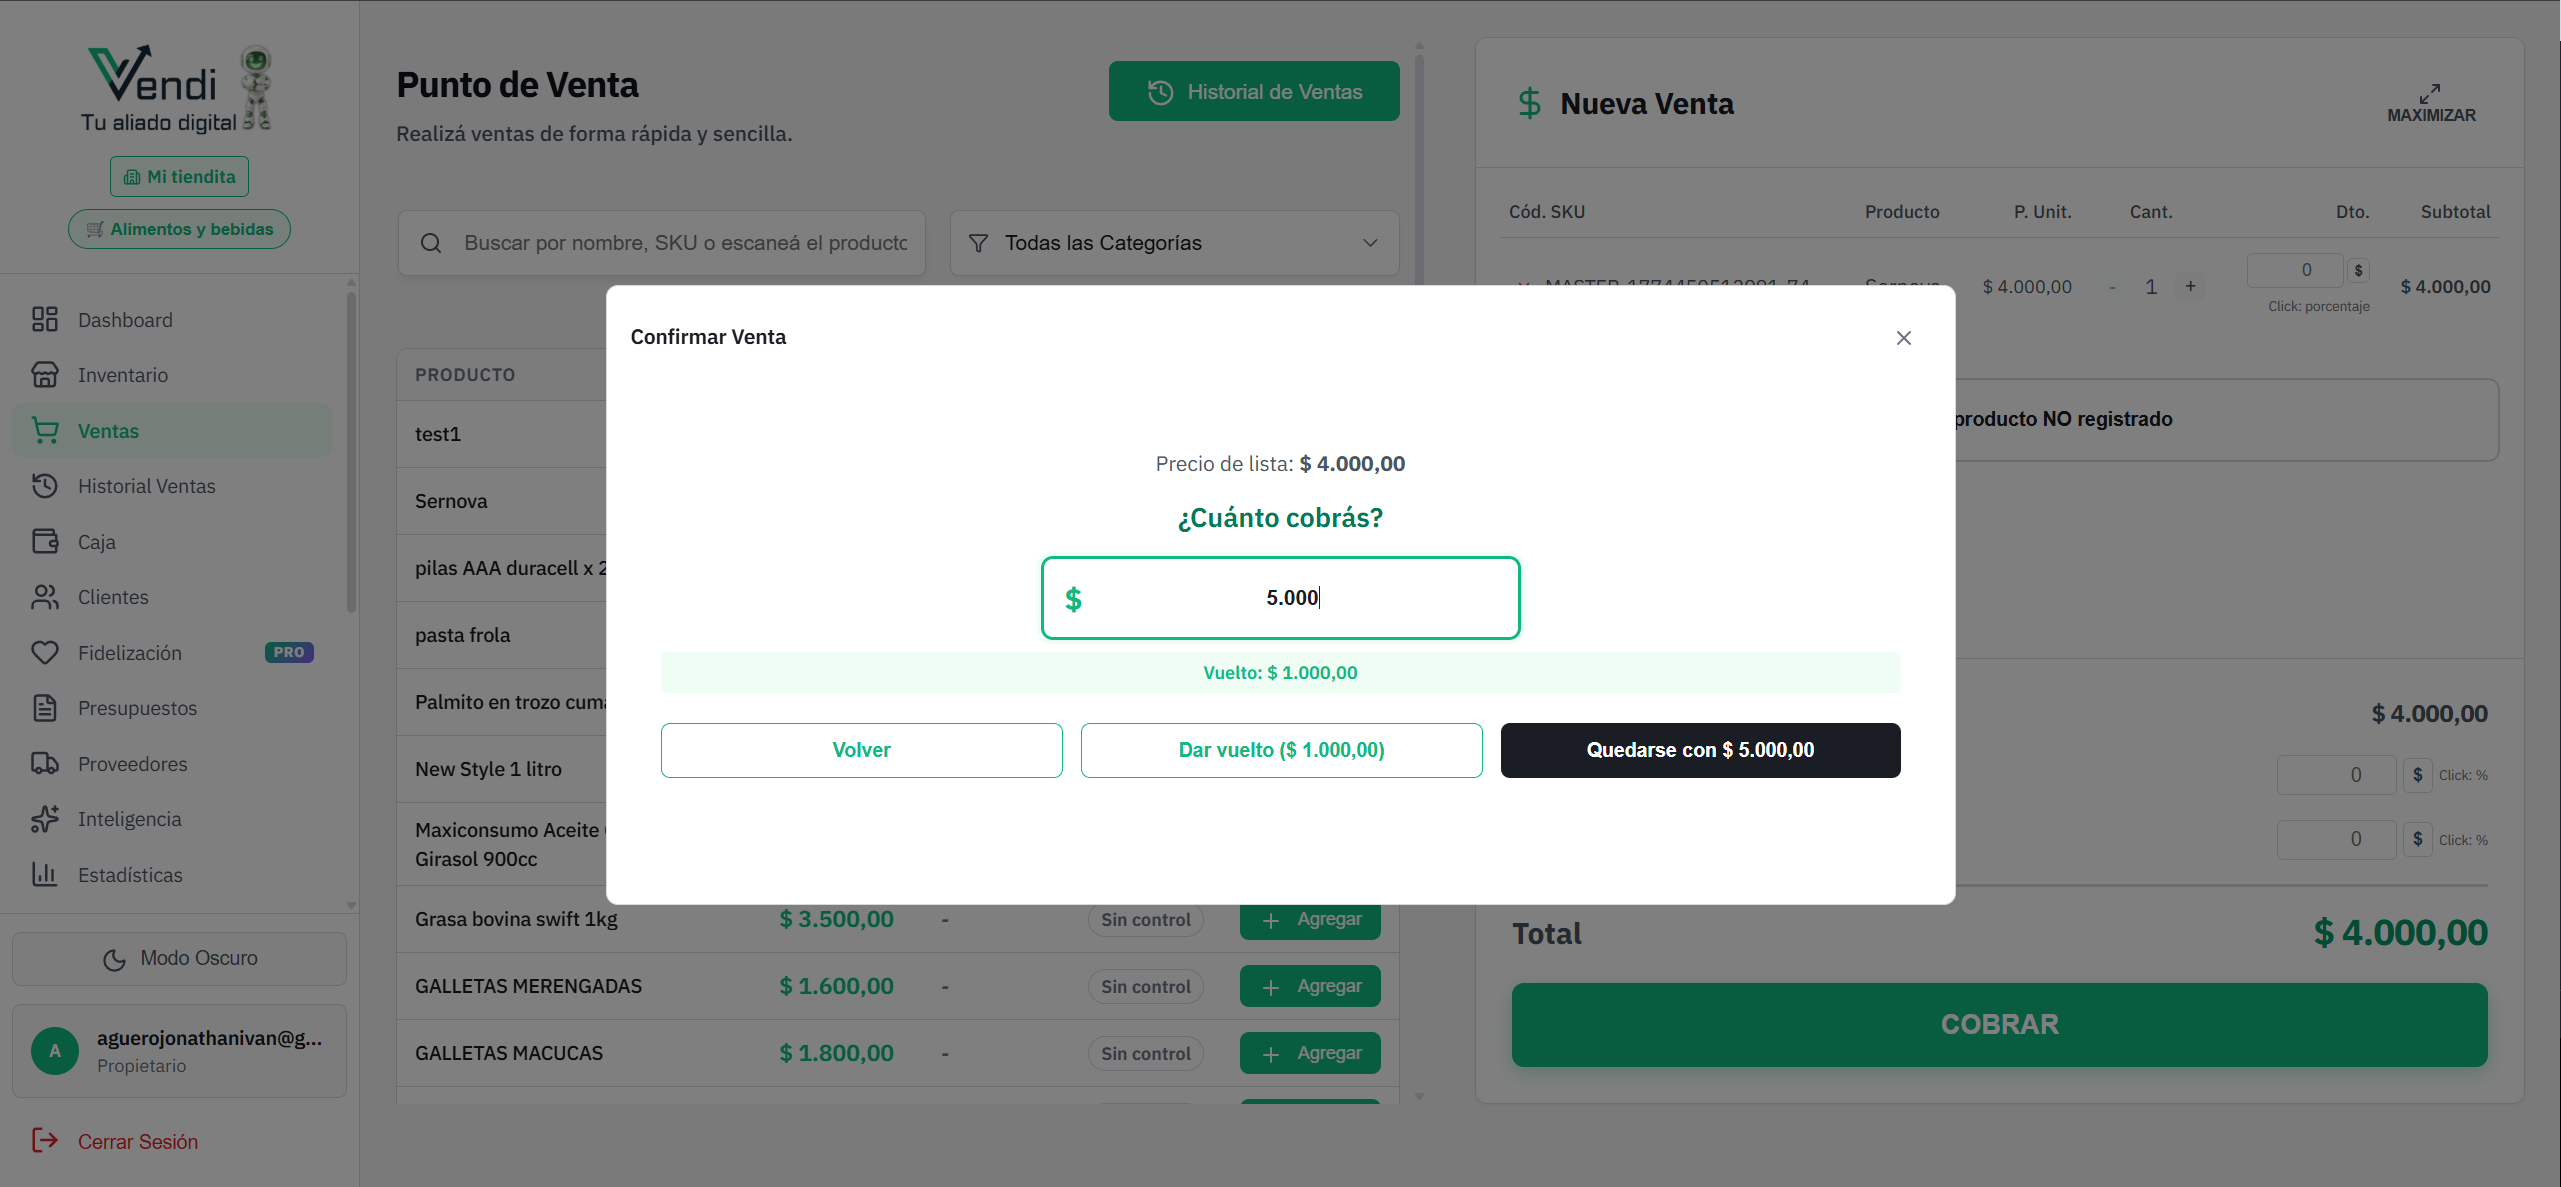2561x1187 pixels.
Task: Open Inteligencia via the sparkles icon
Action: point(45,819)
